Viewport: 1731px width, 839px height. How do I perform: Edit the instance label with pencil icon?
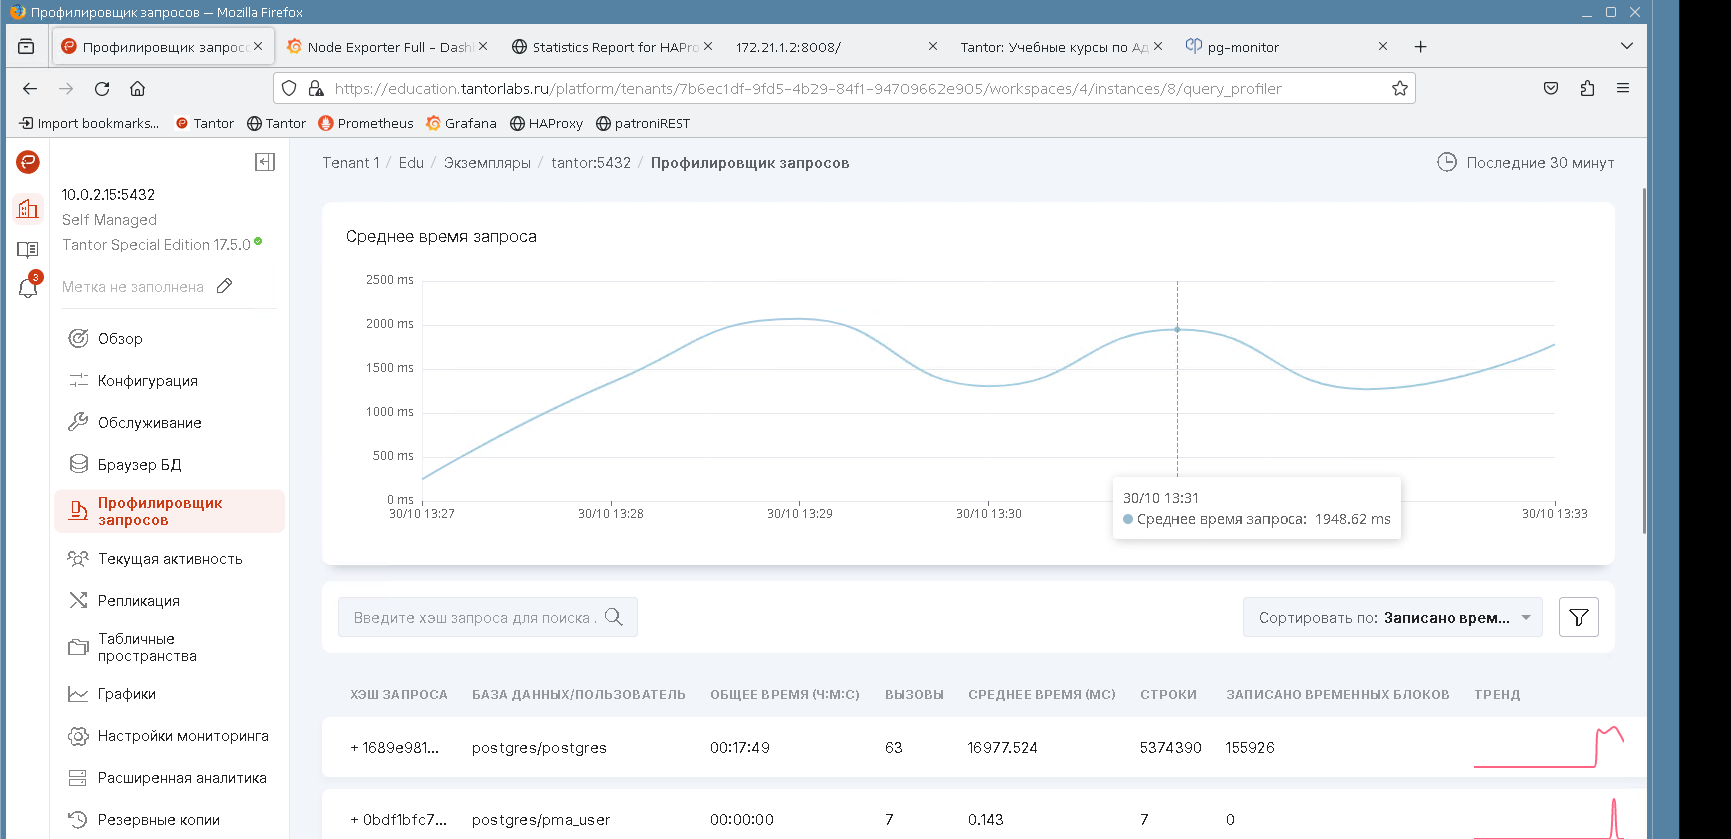[225, 286]
